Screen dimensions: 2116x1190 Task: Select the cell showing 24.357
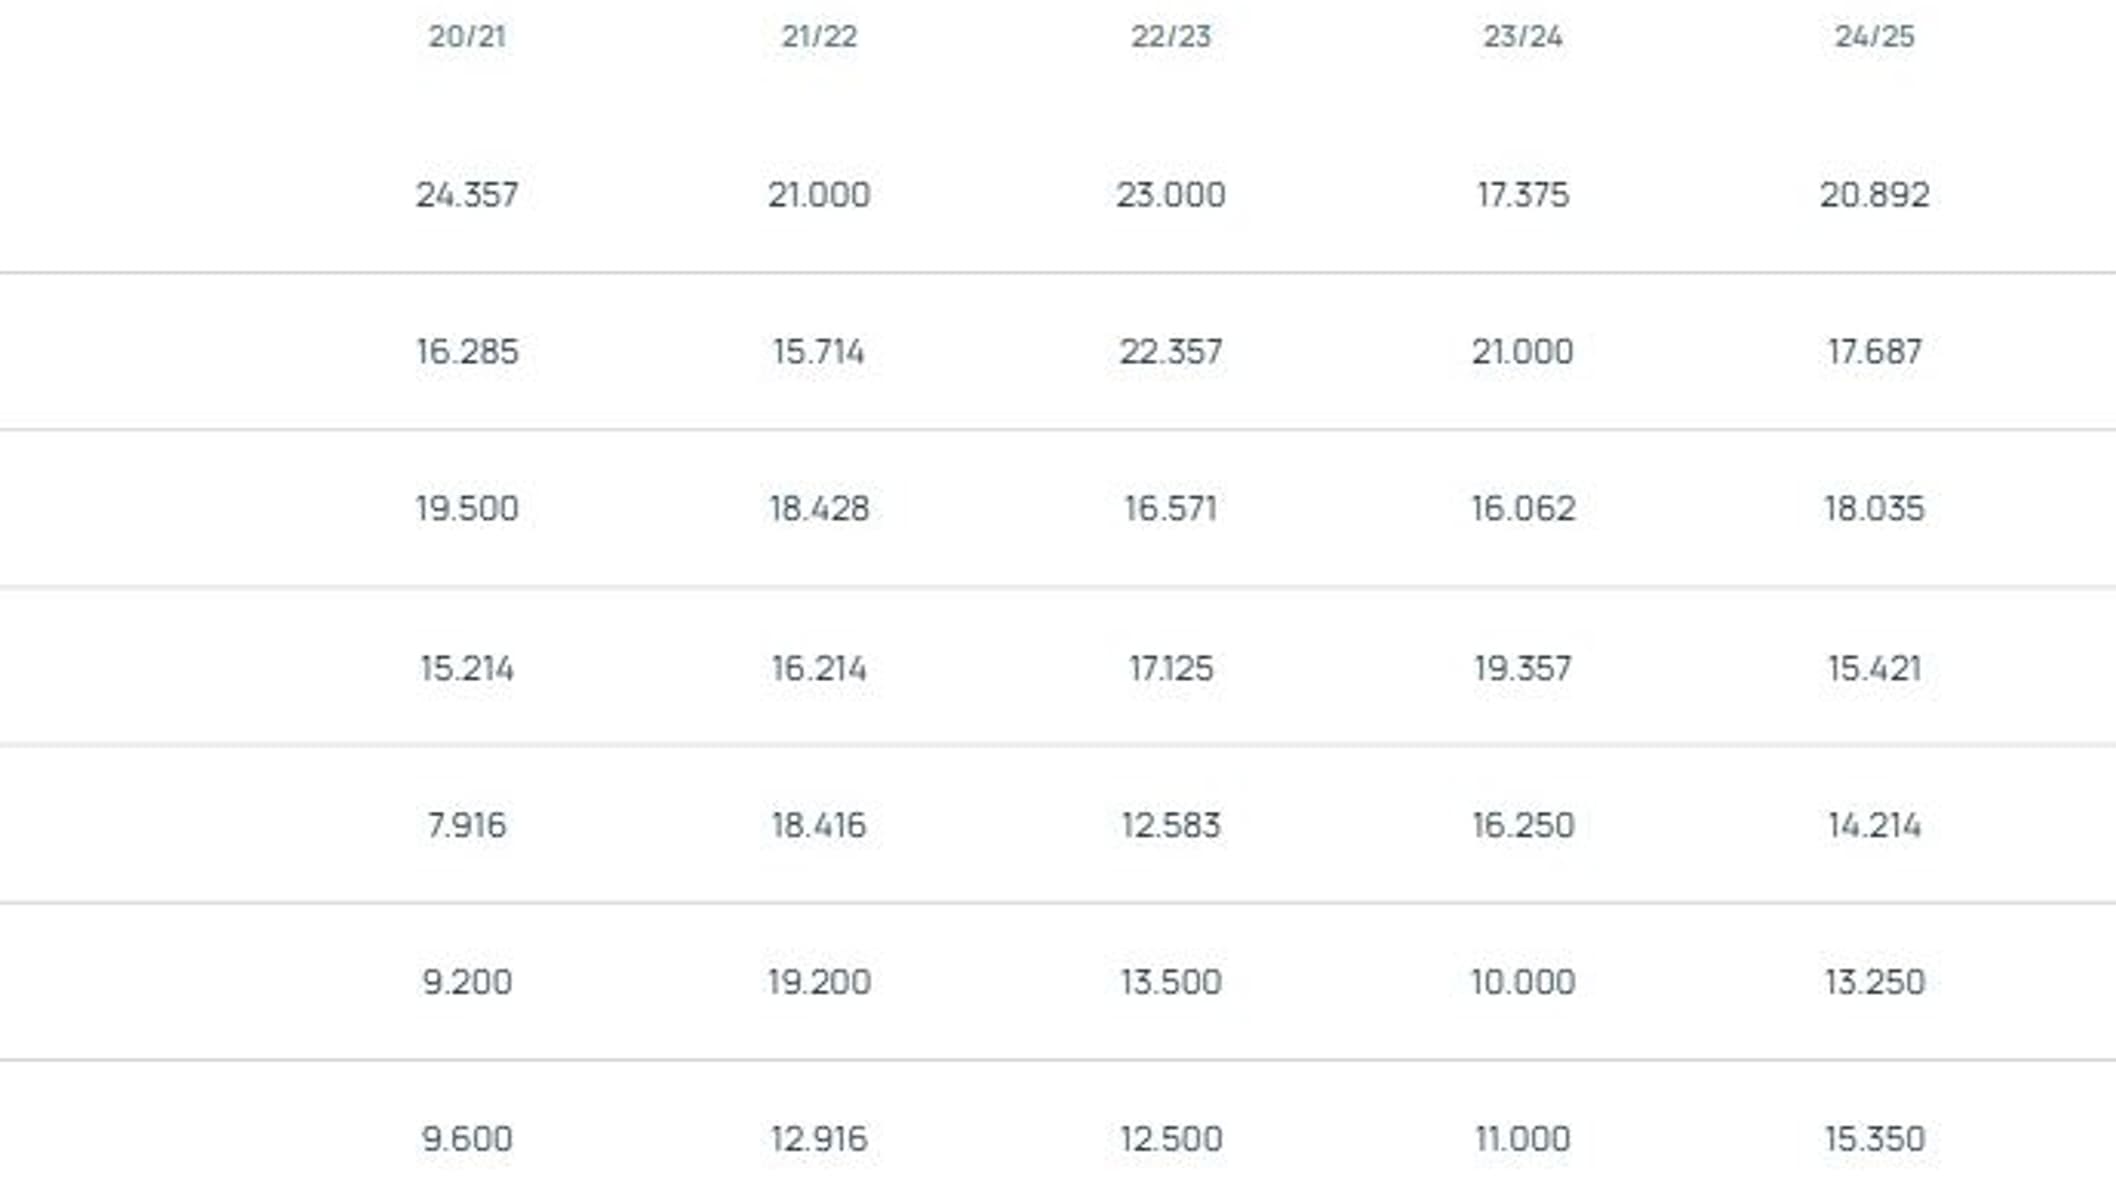pos(467,194)
